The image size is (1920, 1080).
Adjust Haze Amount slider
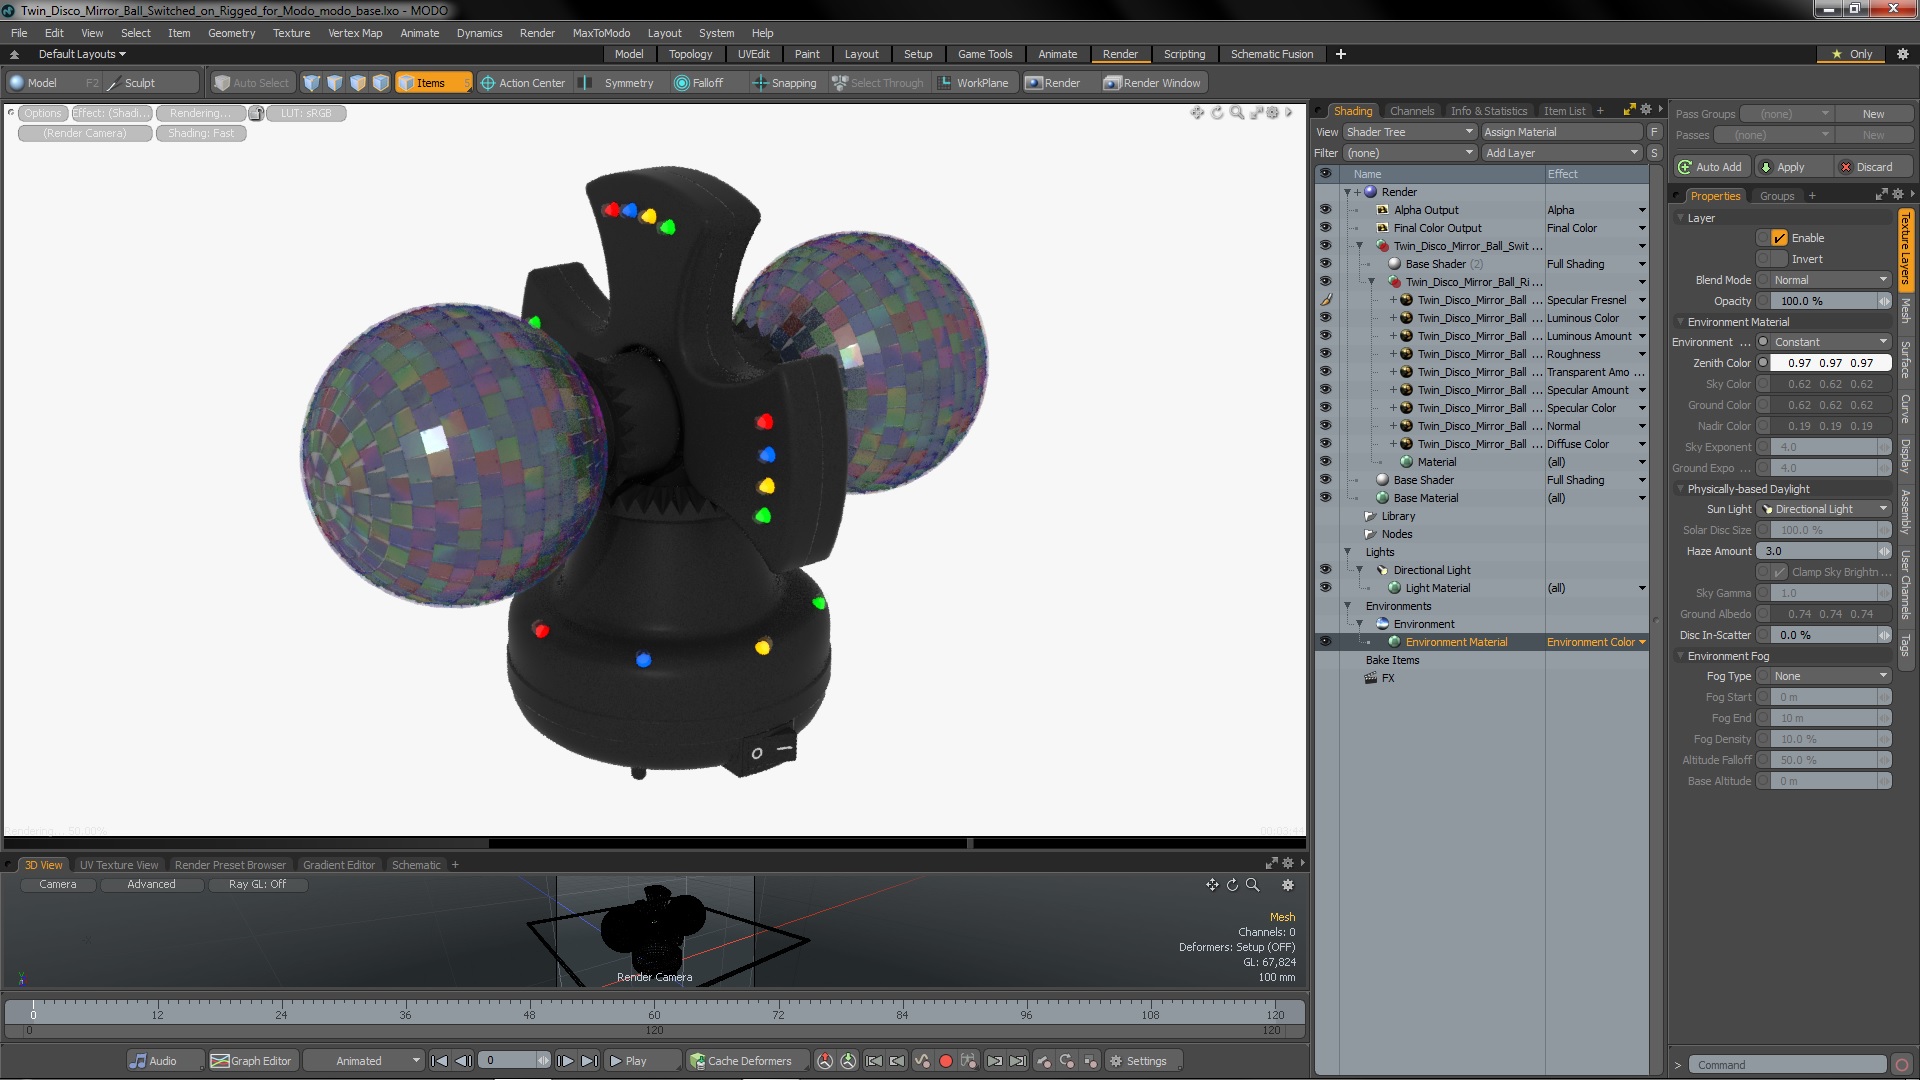[1825, 551]
